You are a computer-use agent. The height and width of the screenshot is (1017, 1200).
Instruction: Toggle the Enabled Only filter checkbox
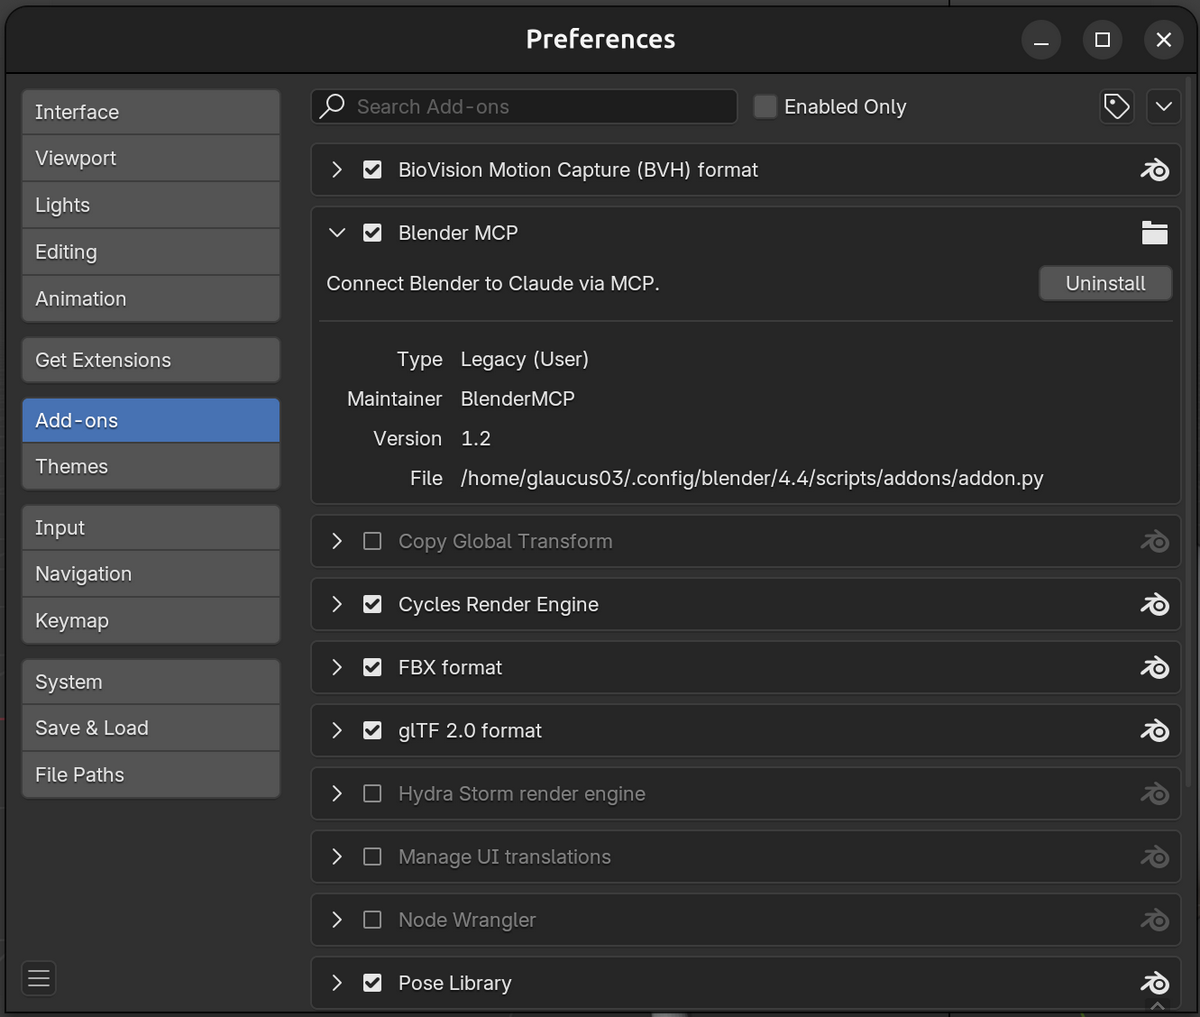(765, 106)
